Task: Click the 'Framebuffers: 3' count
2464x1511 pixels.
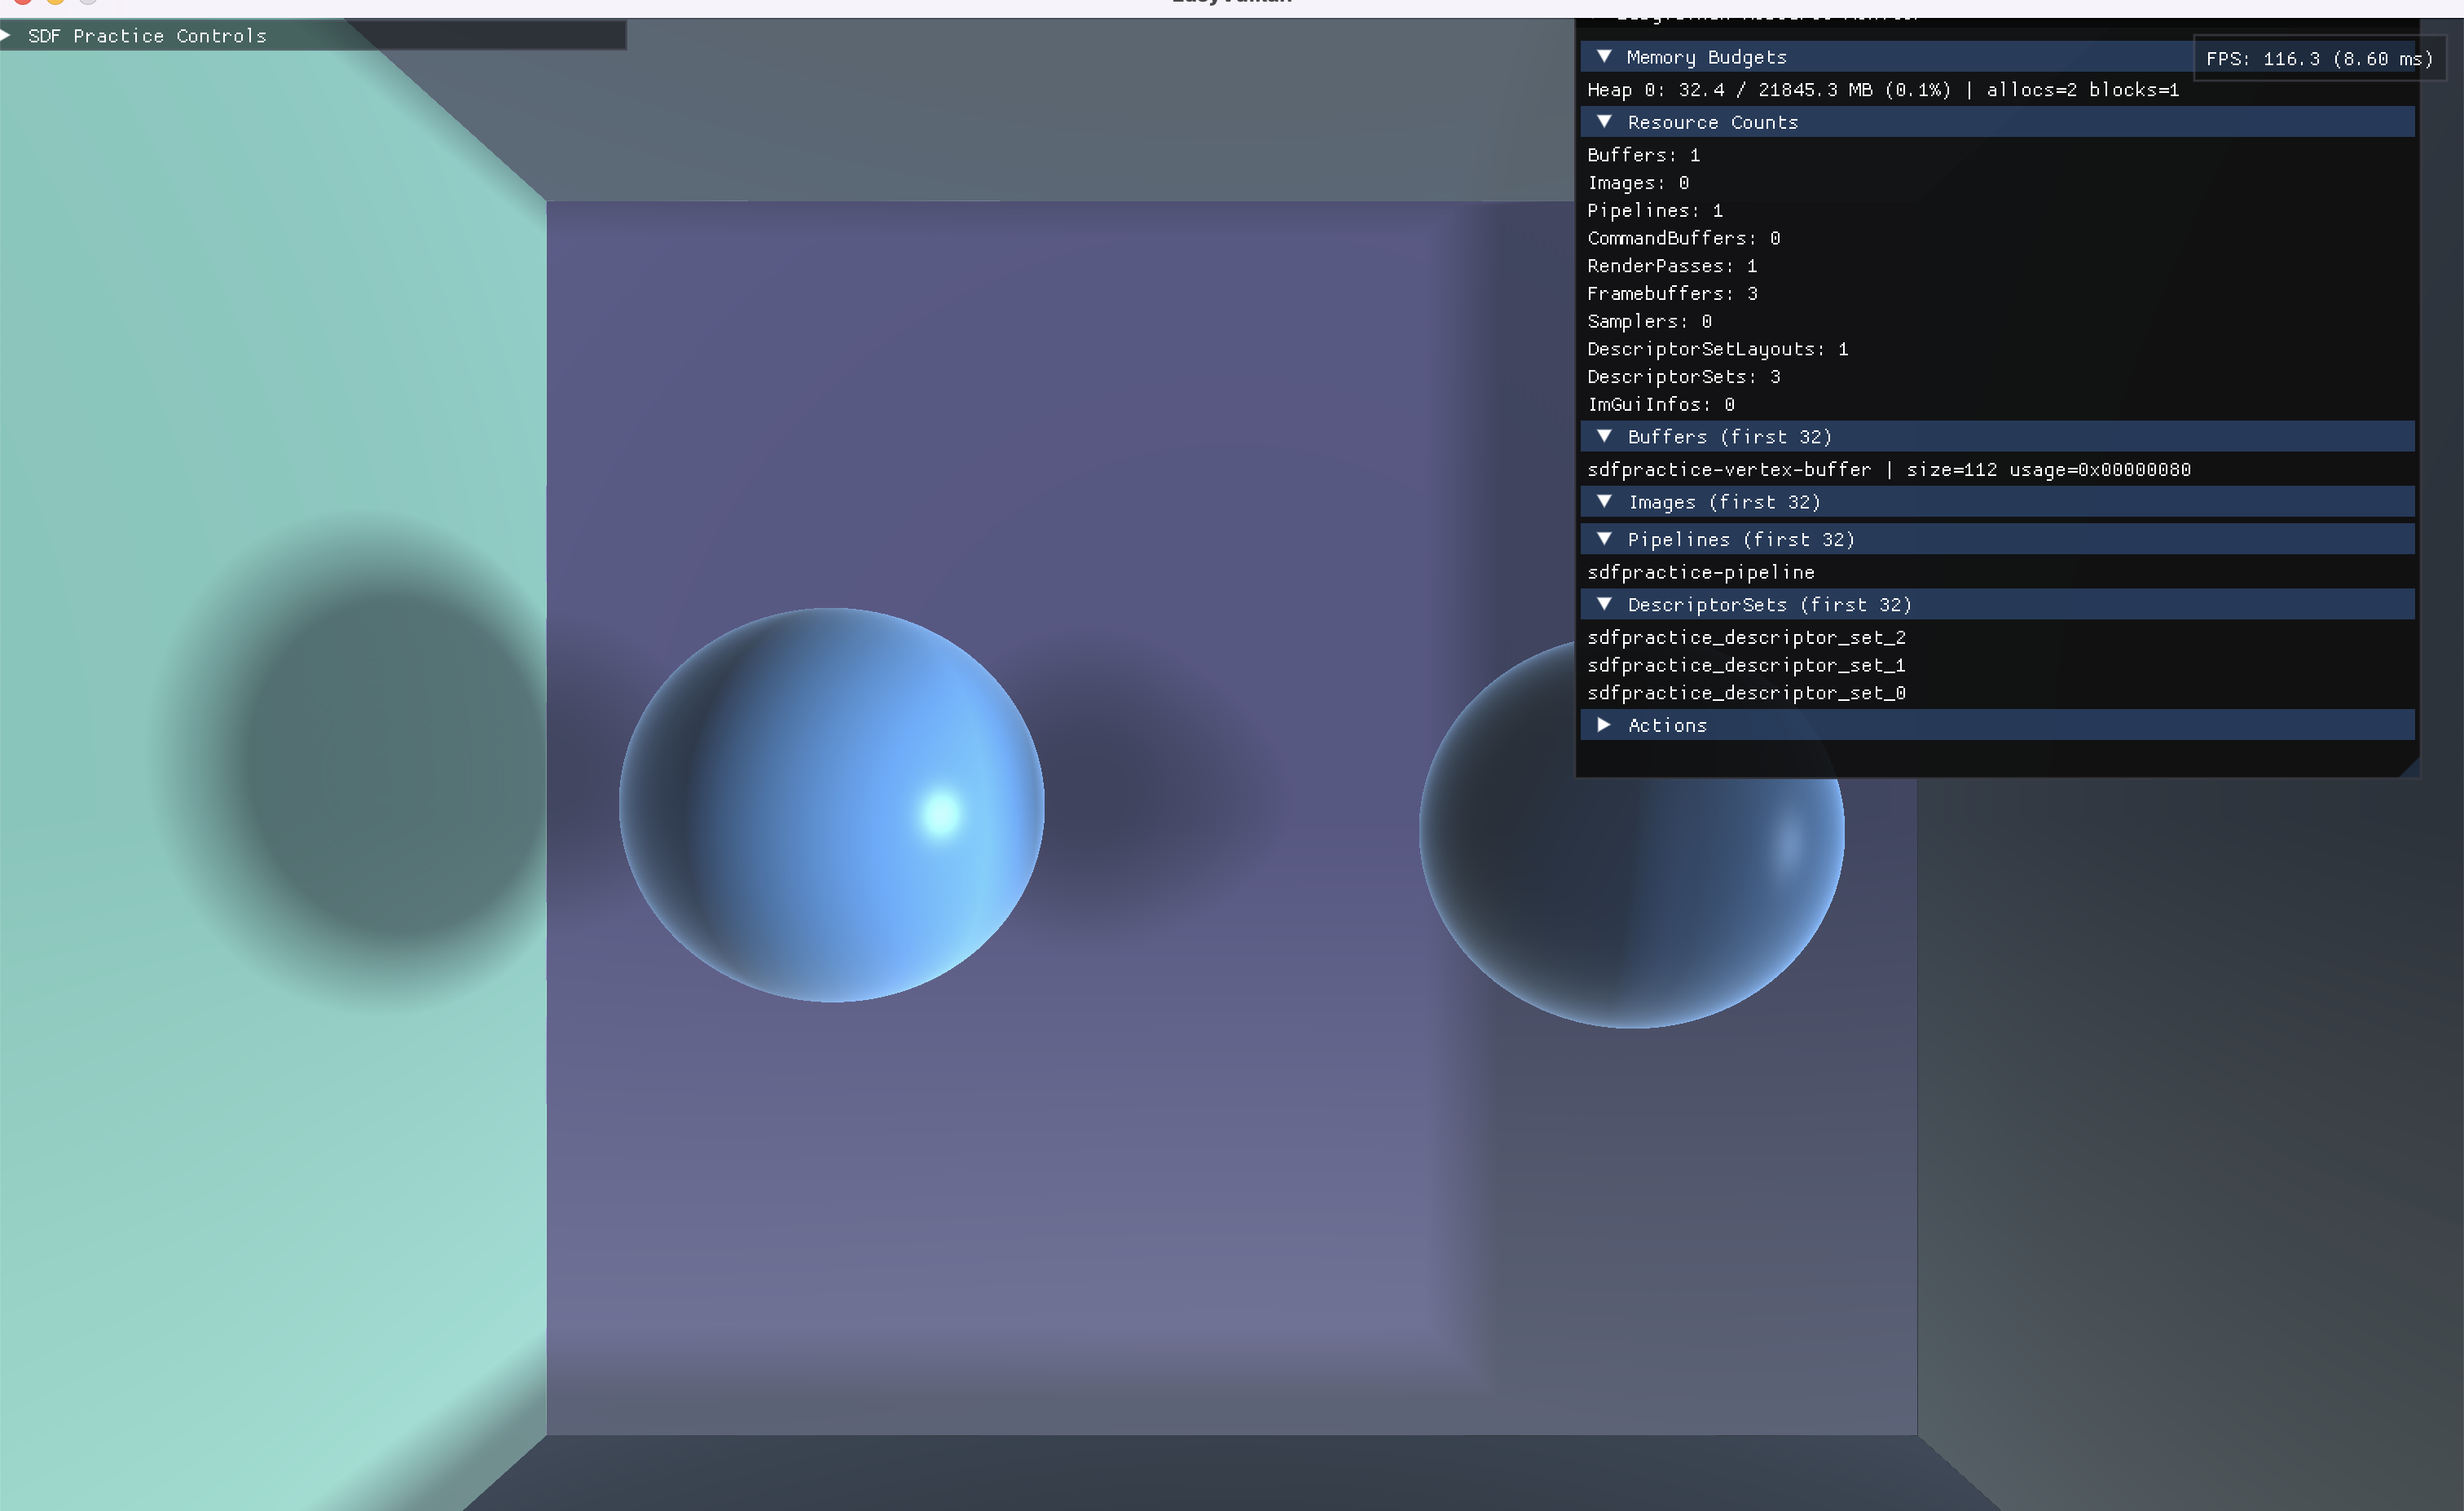Action: pyautogui.click(x=1672, y=294)
